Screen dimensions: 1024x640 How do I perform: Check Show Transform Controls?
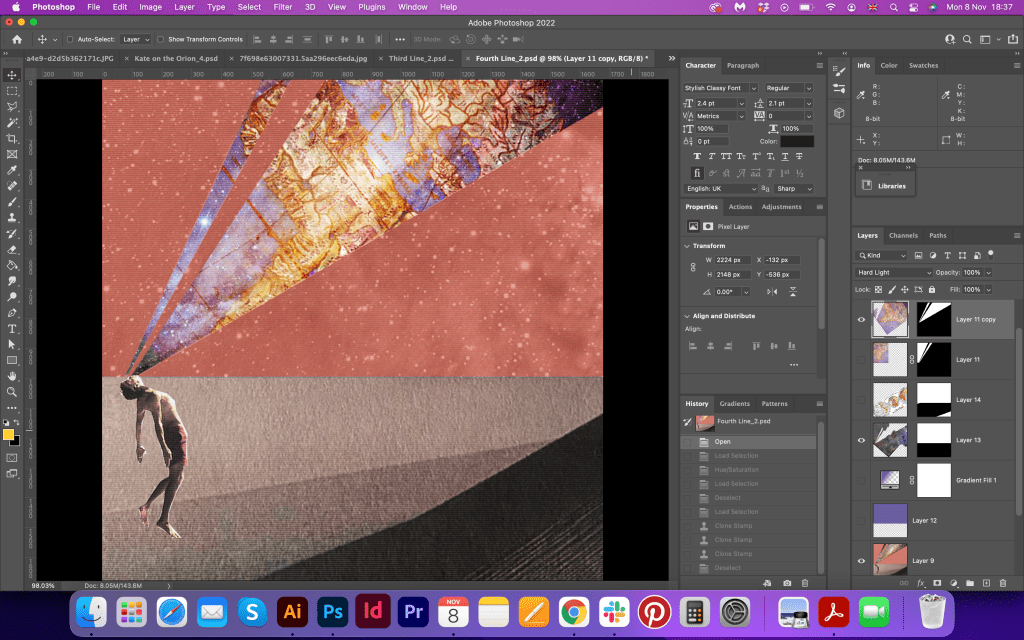(x=162, y=39)
